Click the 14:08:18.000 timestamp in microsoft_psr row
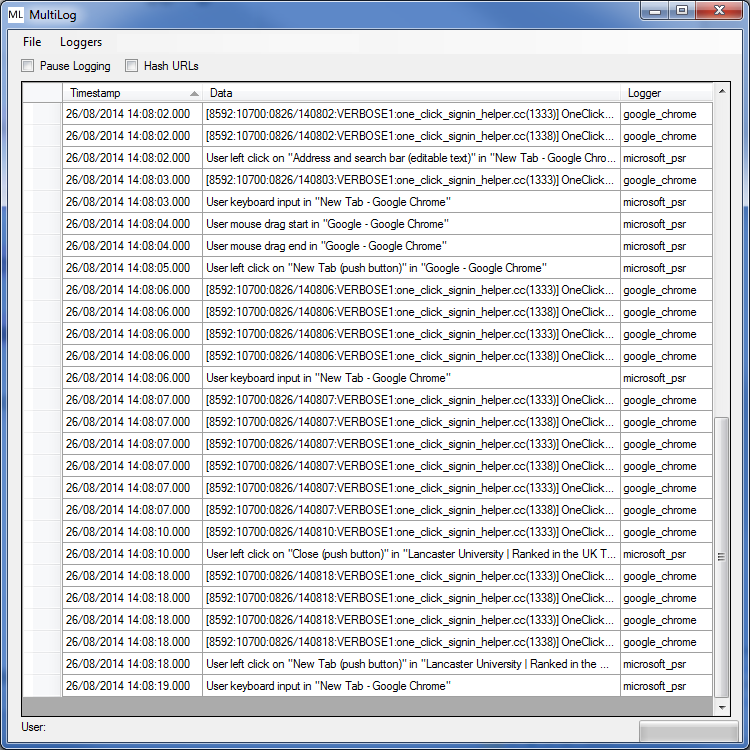Viewport: 750px width, 750px height. [132, 664]
